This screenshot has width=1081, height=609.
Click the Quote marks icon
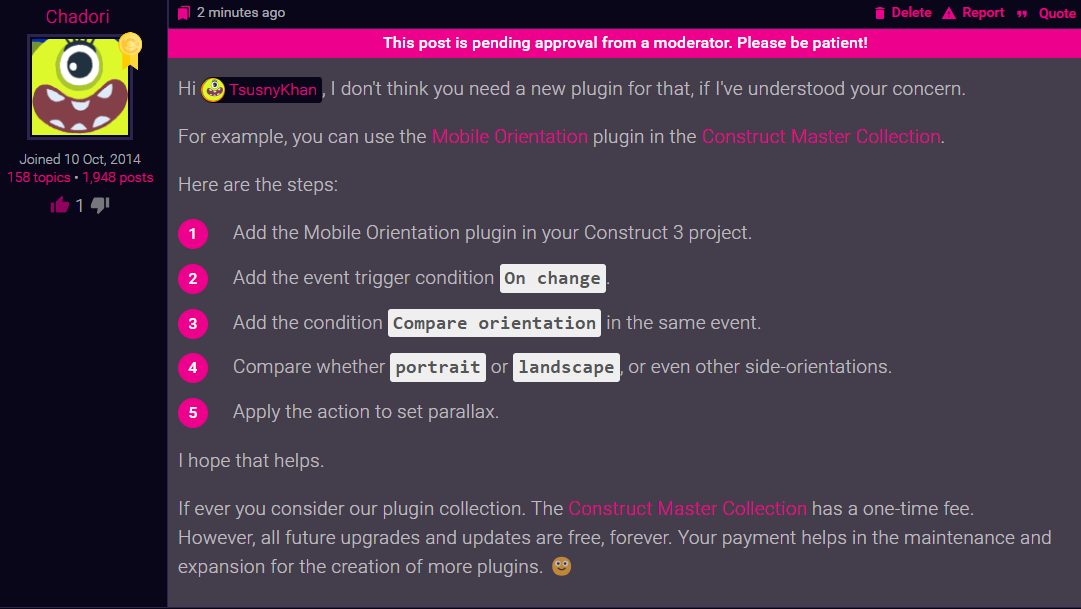click(1022, 14)
